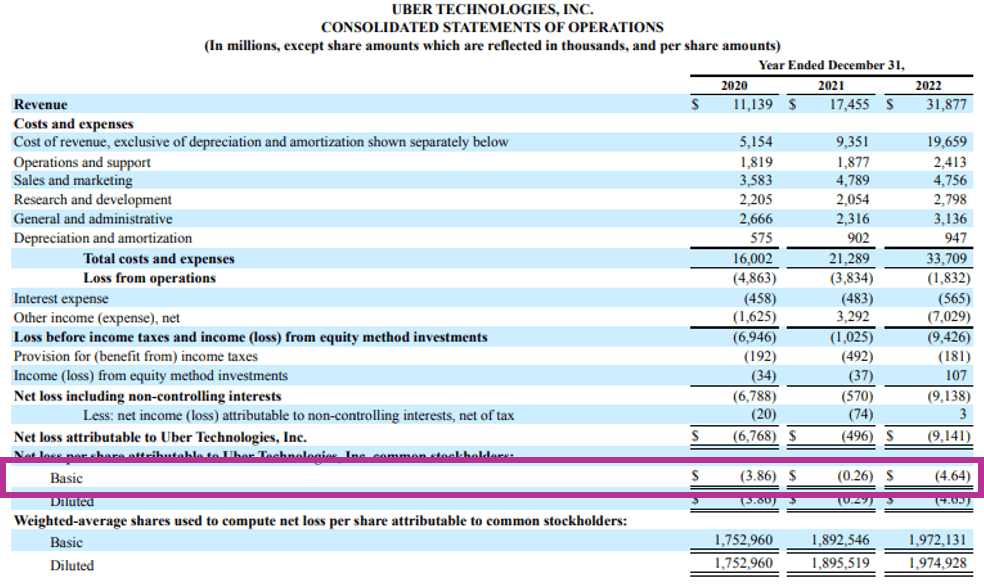Click 2022 Research and development value 2,798

point(949,200)
